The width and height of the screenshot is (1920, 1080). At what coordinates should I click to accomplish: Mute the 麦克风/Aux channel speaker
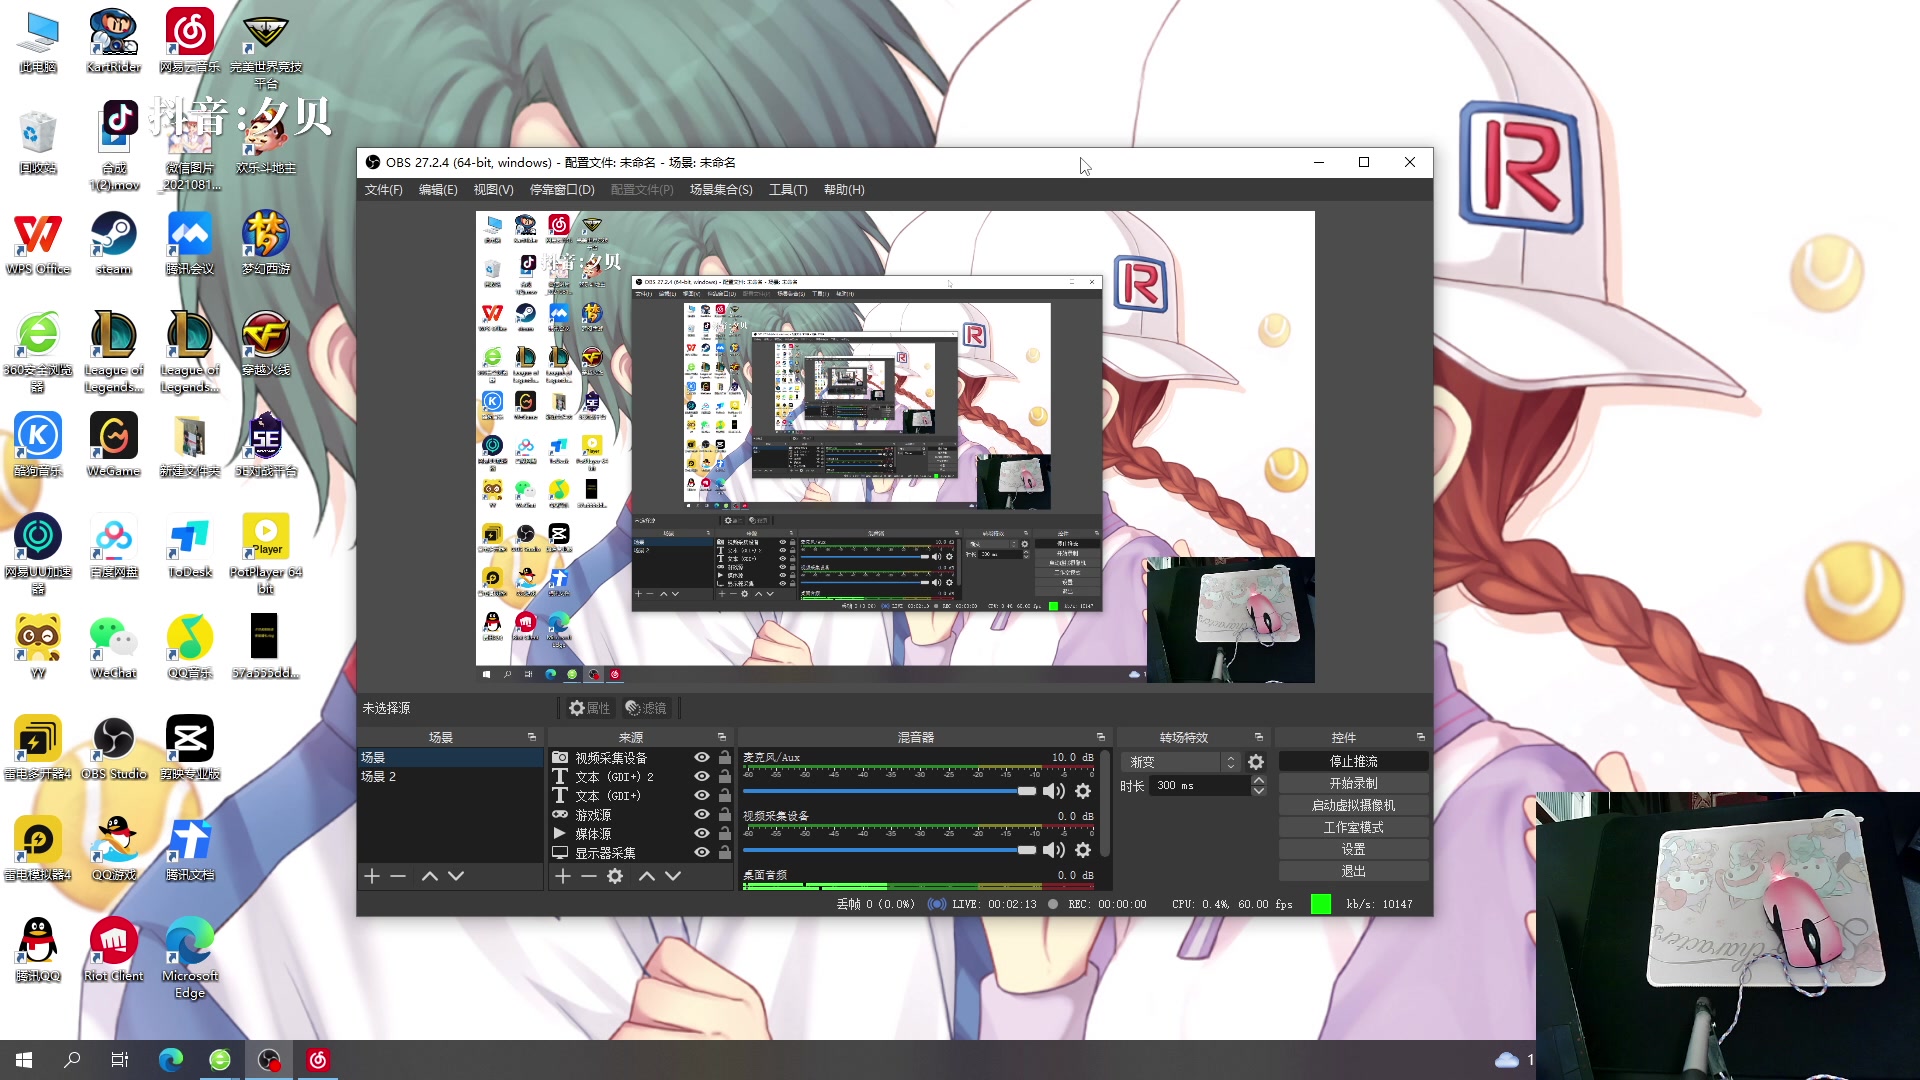click(1054, 791)
